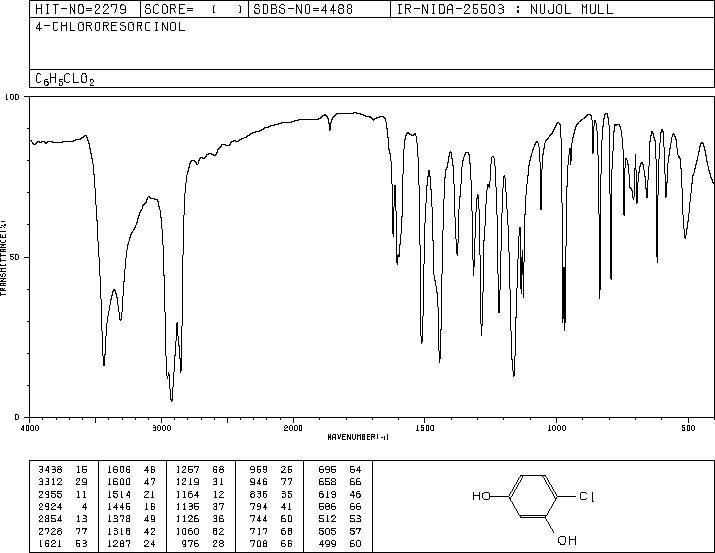Image resolution: width=715 pixels, height=553 pixels.
Task: Click the 1060 wavenumber in the table
Action: 187,532
